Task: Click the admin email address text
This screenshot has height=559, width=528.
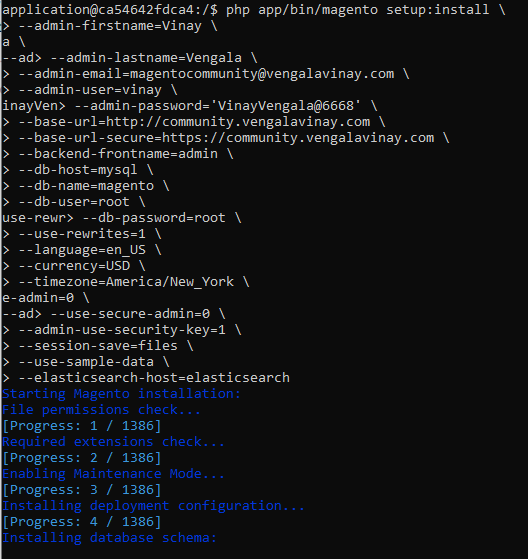Action: click(262, 74)
